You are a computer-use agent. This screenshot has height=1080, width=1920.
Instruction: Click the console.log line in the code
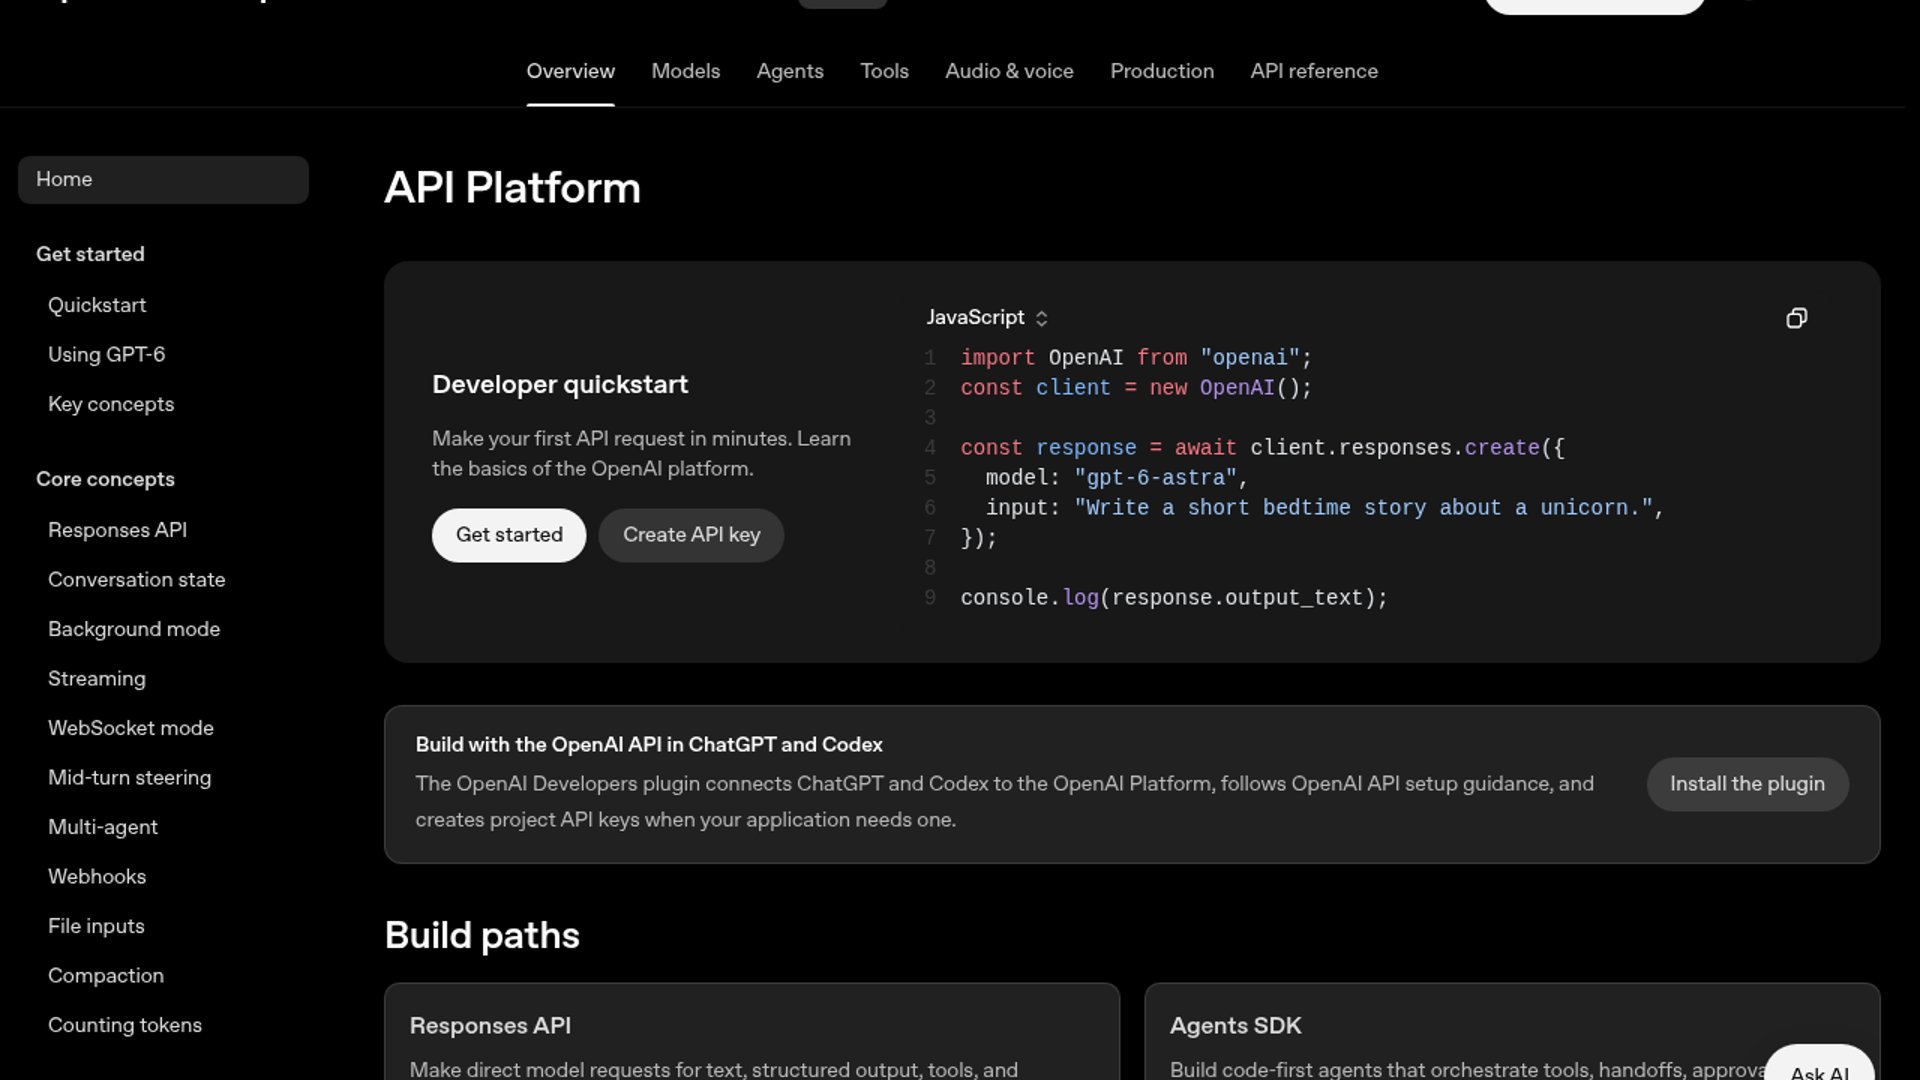point(1174,598)
